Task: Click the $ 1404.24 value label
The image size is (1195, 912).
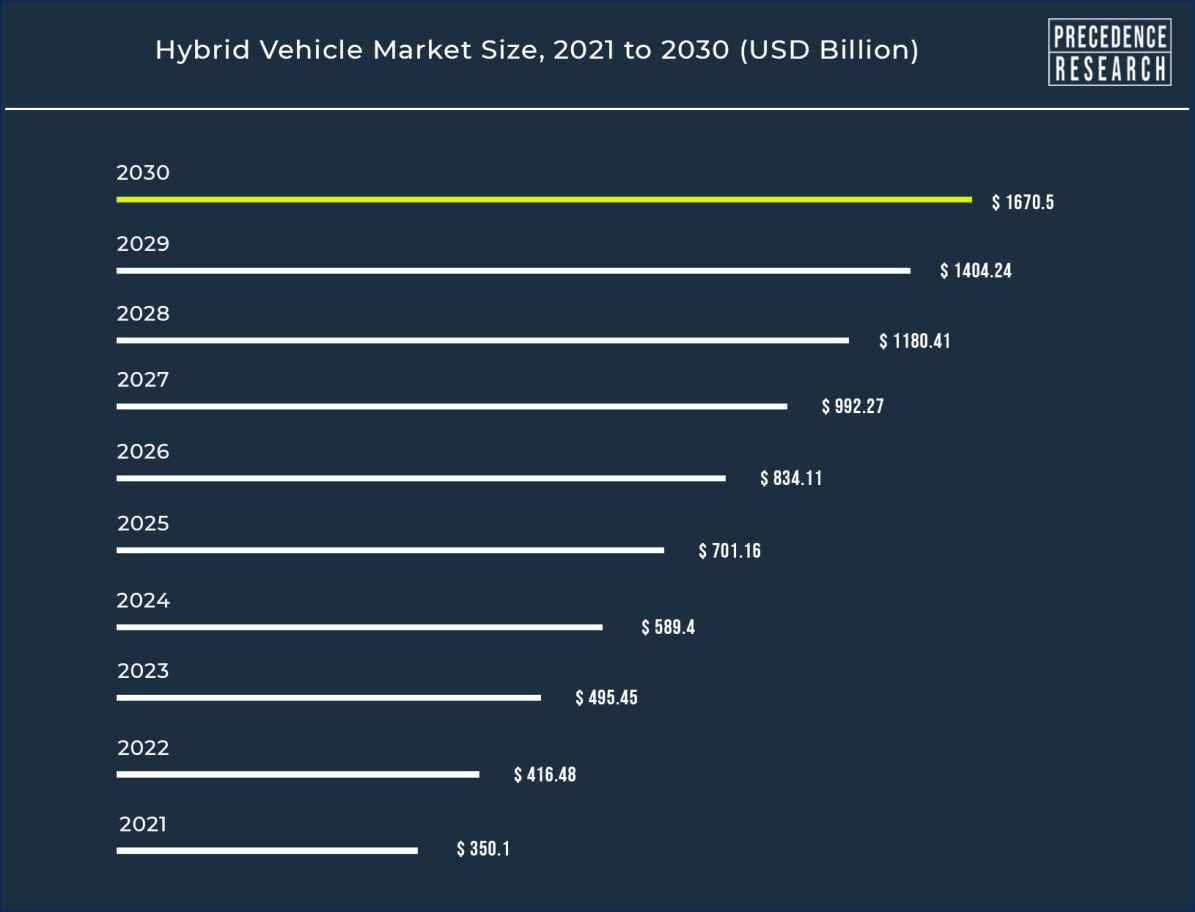Action: (x=975, y=271)
